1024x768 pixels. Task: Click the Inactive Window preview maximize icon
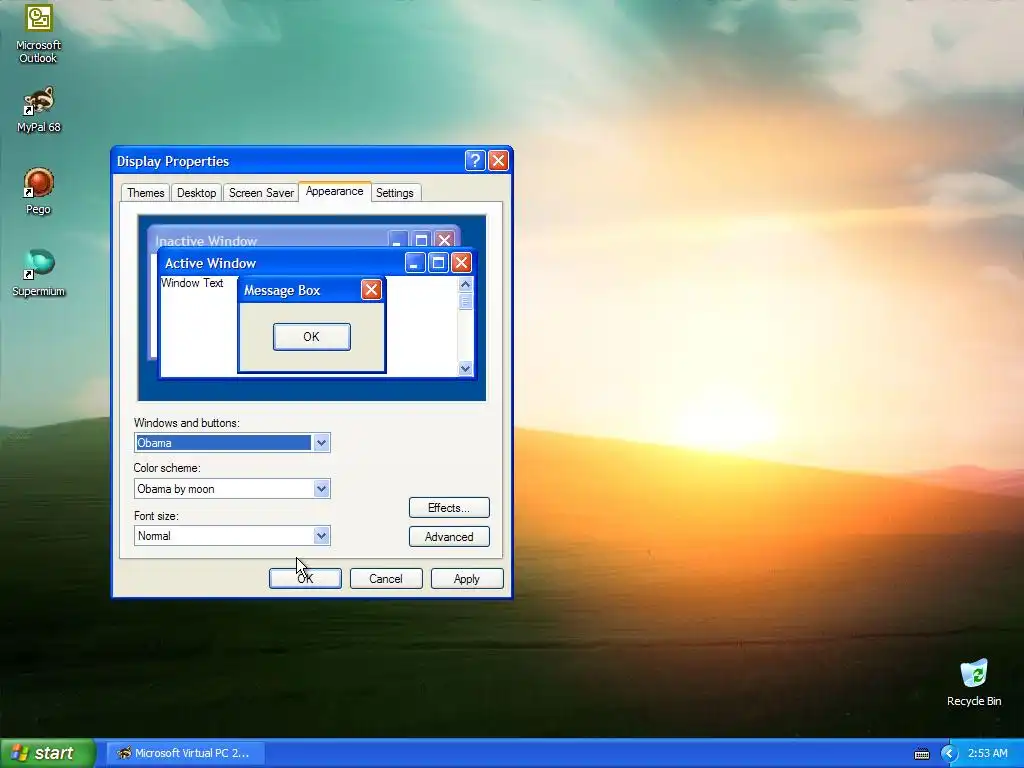coord(421,240)
